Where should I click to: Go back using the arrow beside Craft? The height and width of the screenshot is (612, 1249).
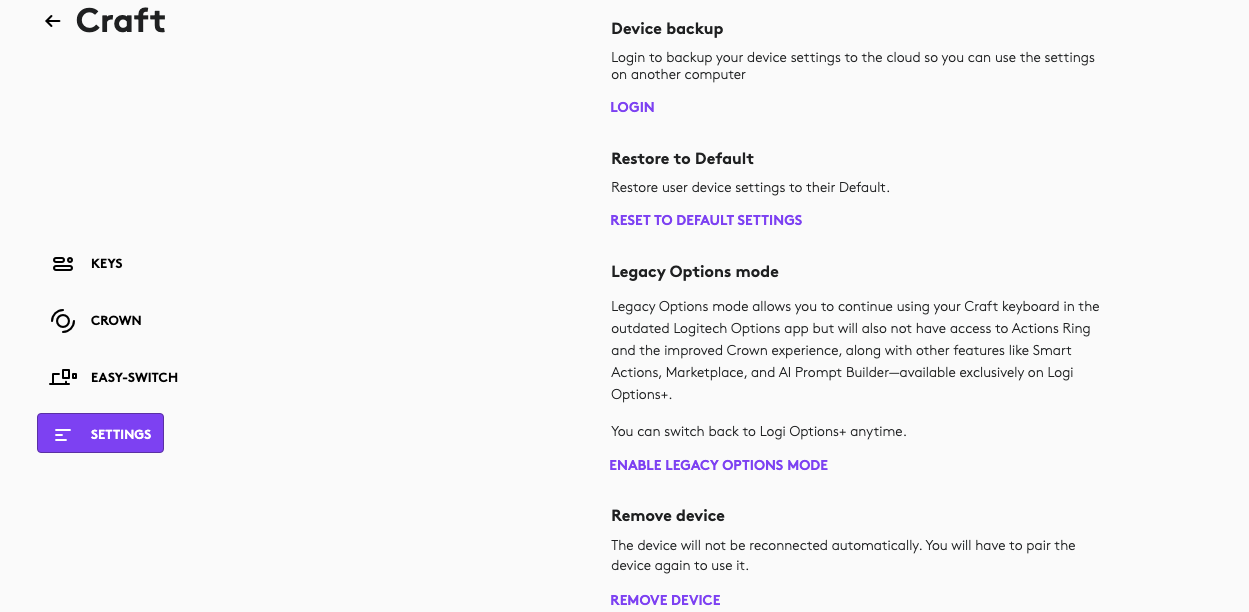coord(53,21)
